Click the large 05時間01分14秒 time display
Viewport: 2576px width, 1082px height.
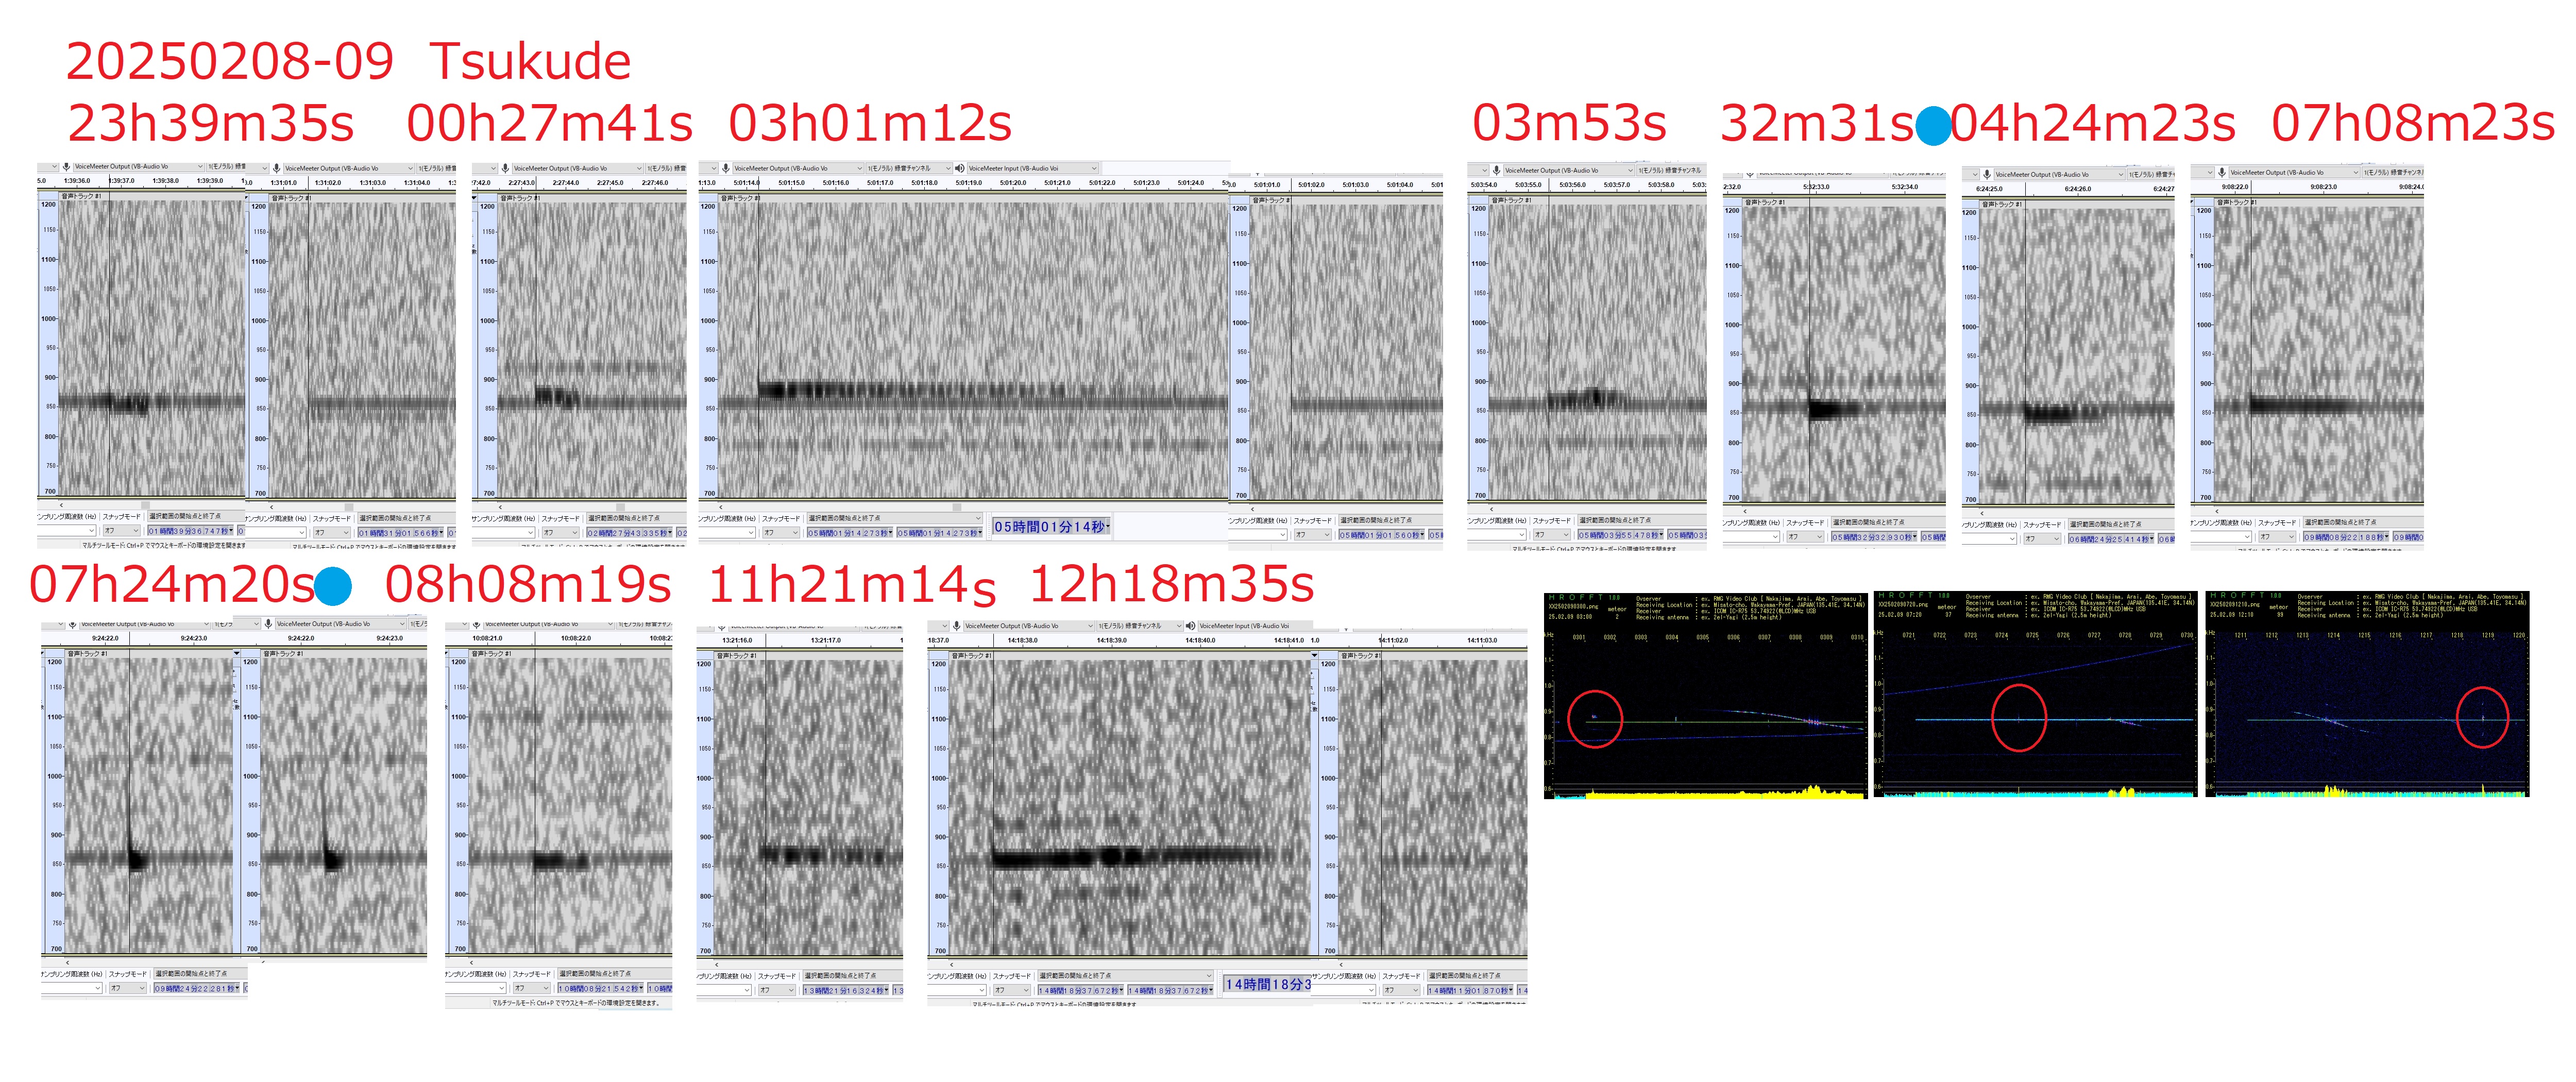[x=1051, y=527]
